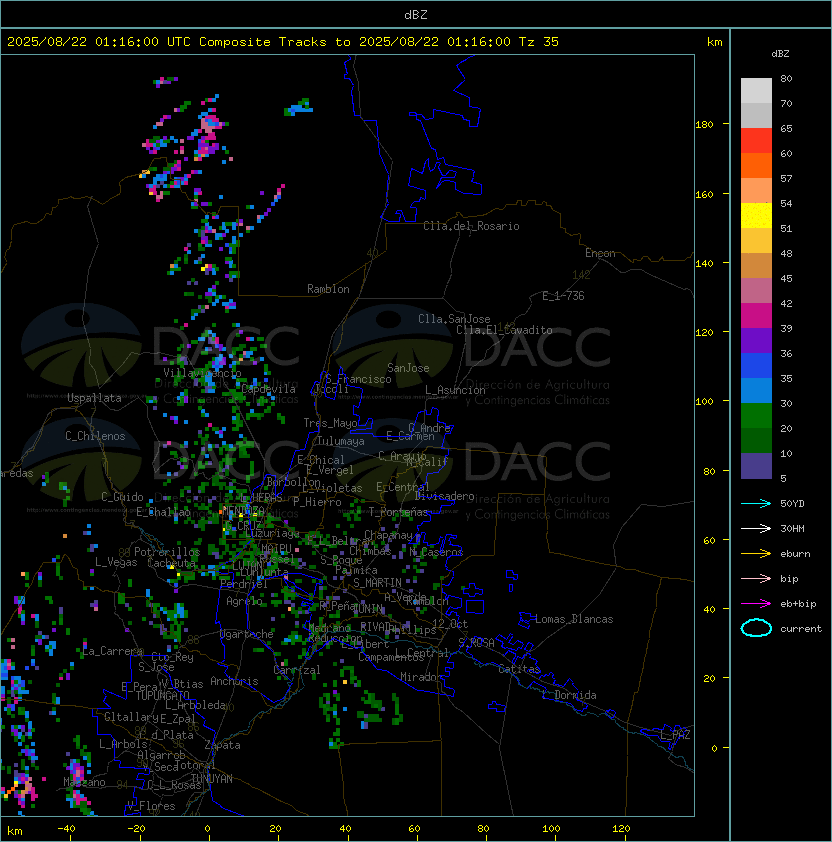Click the Carrizal label on the map
Image resolution: width=832 pixels, height=842 pixels.
click(x=297, y=670)
